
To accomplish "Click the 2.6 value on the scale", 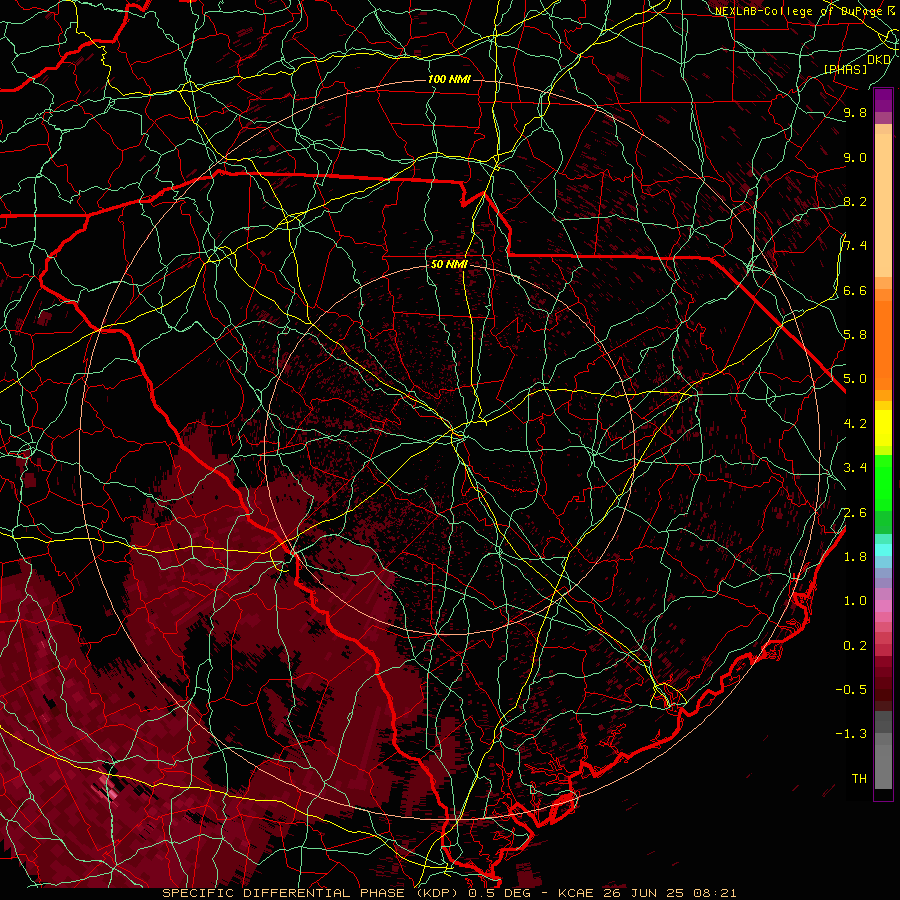I will coord(855,513).
